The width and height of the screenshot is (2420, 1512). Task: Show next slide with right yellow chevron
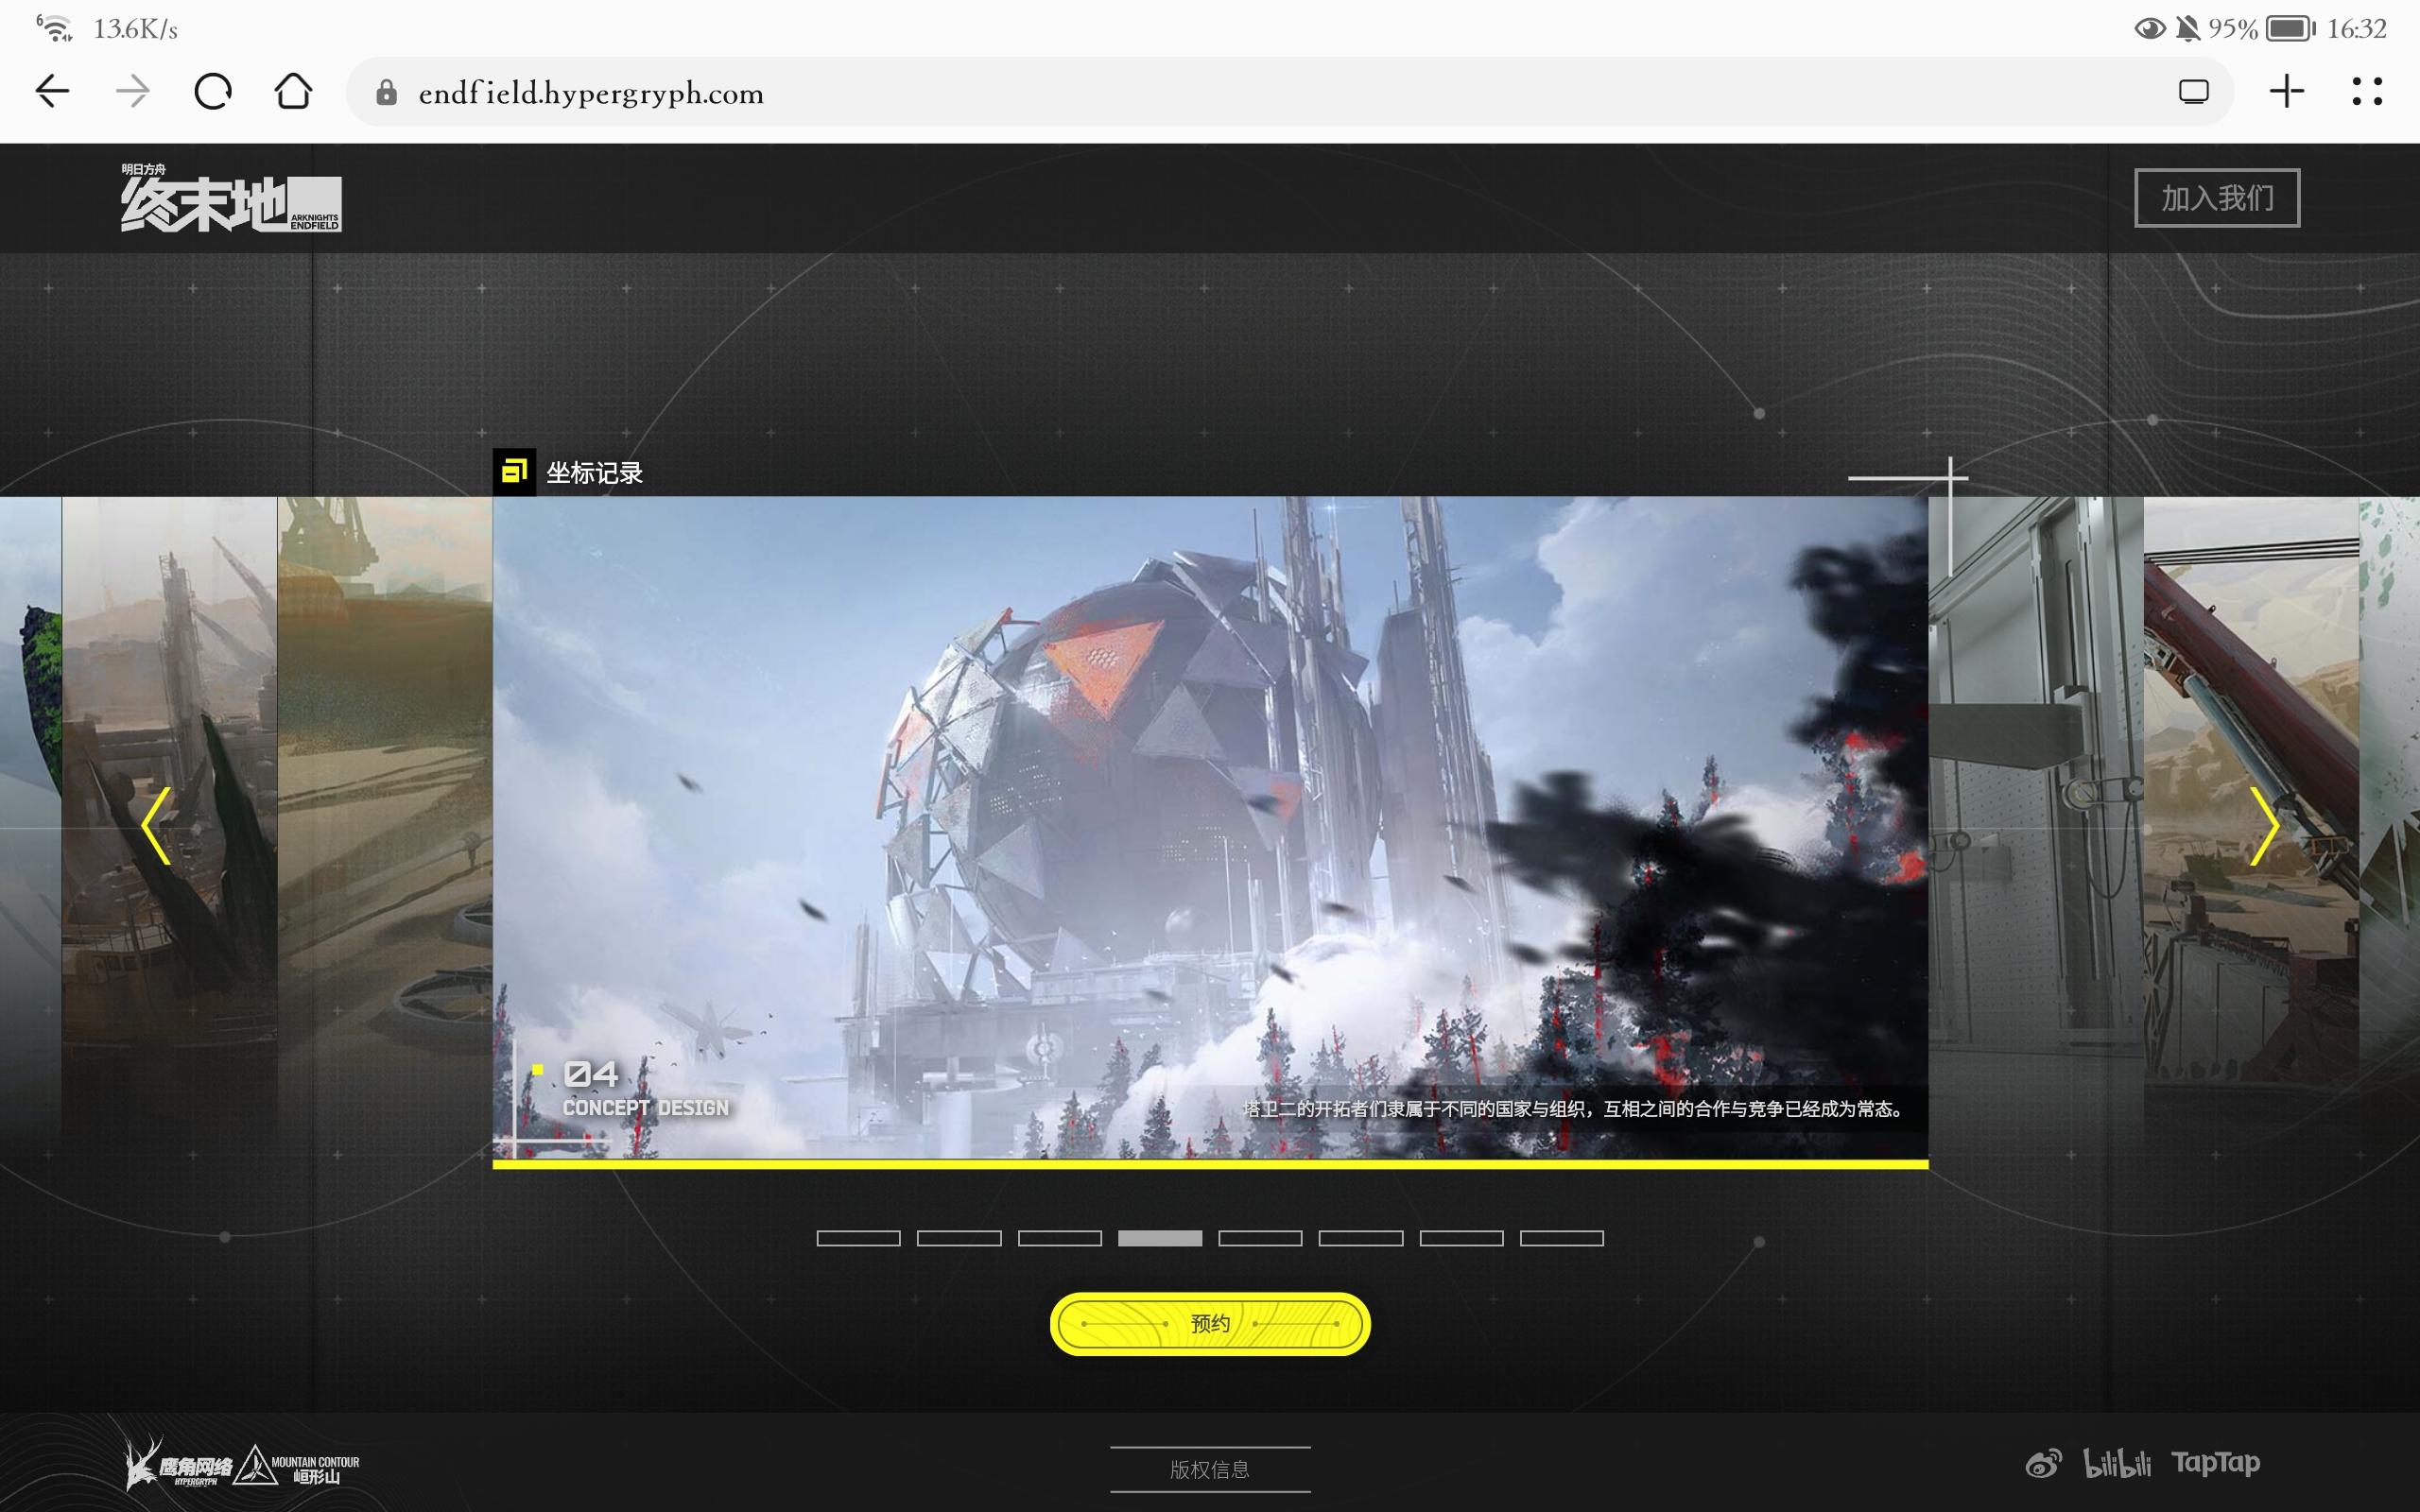tap(2264, 826)
